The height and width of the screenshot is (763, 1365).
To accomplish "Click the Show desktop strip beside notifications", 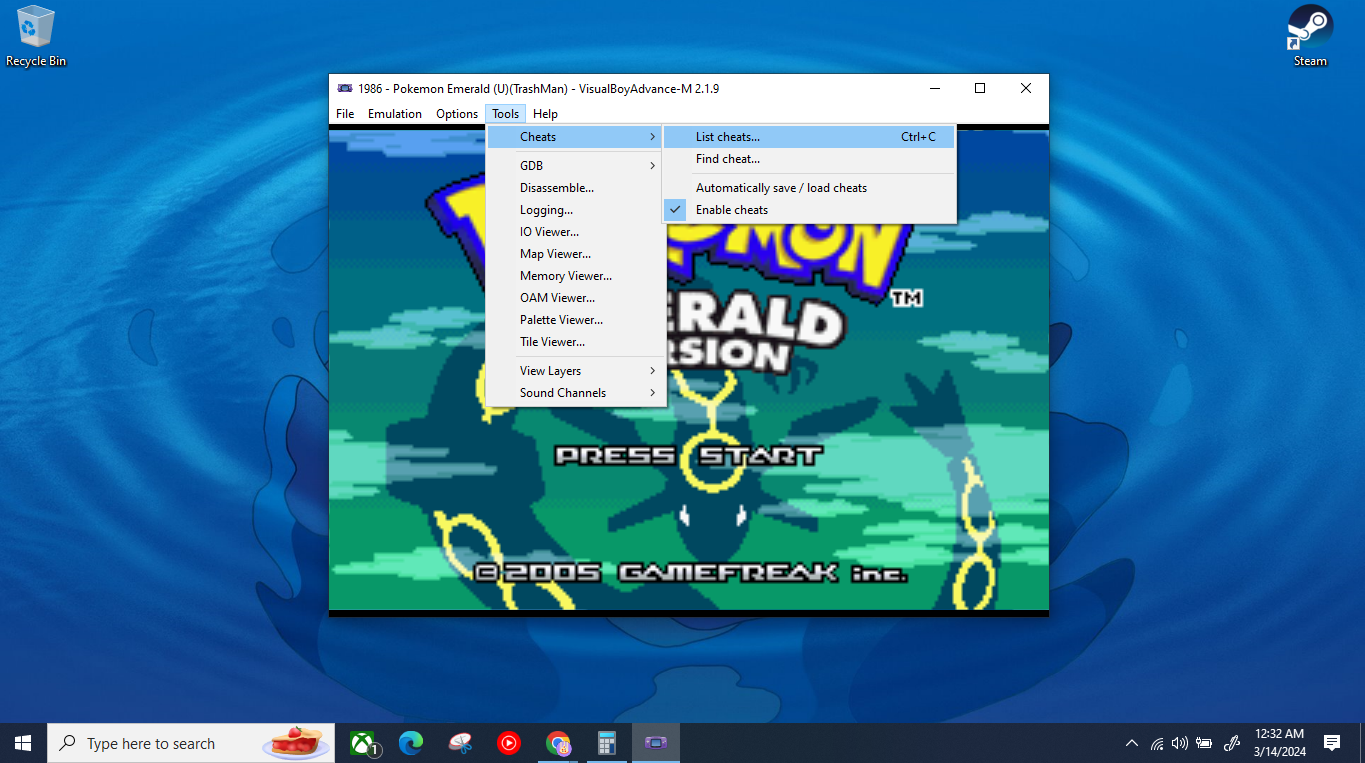I will [1362, 743].
